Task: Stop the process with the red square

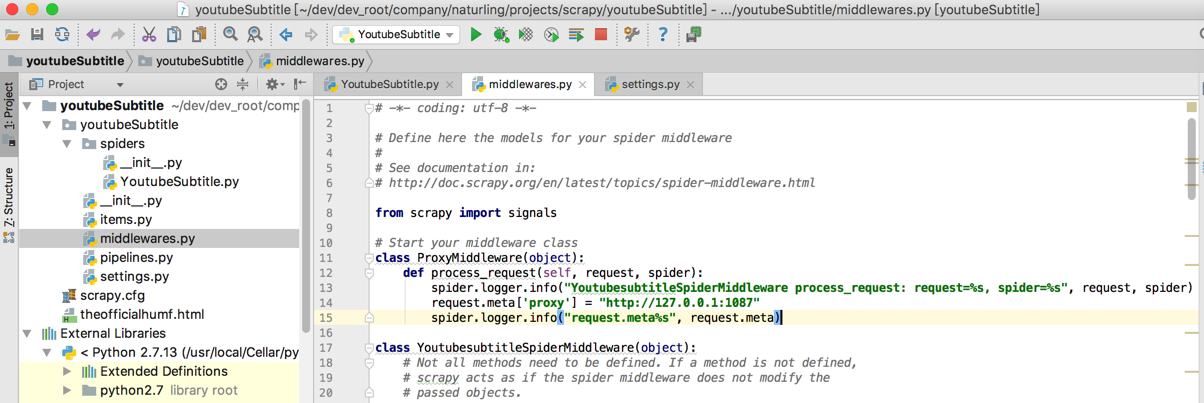Action: tap(601, 34)
